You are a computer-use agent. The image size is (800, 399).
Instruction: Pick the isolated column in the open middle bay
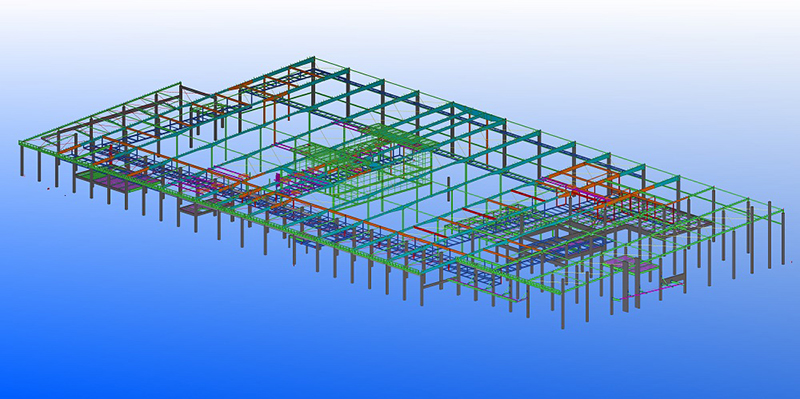tap(448, 190)
